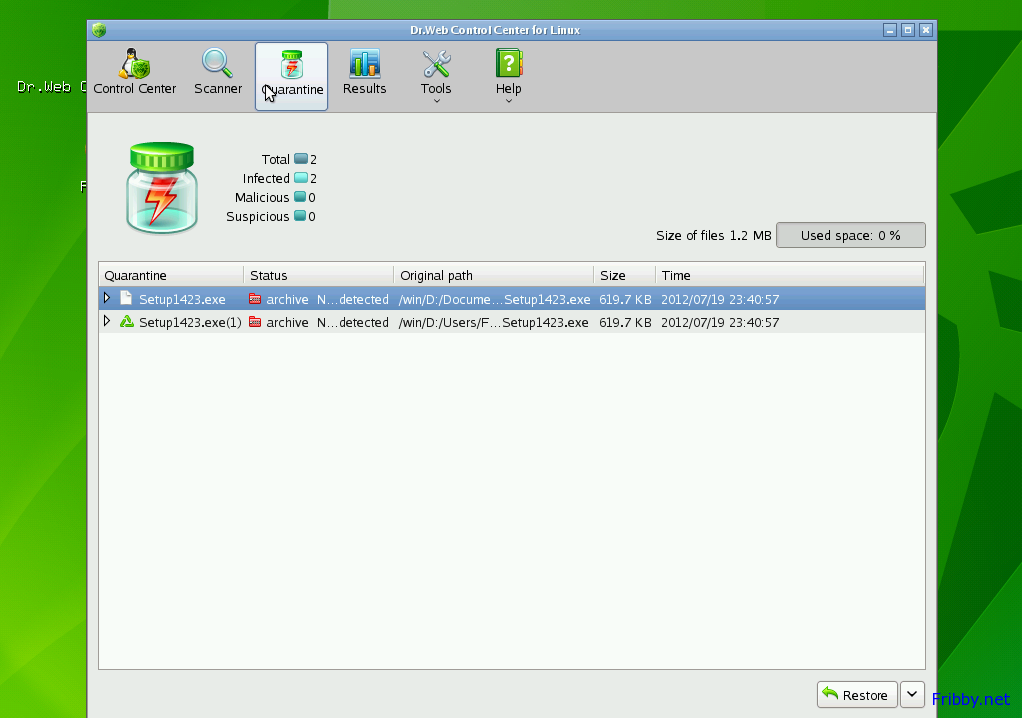Image resolution: width=1022 pixels, height=718 pixels.
Task: Sort the list by Size column
Action: (624, 276)
